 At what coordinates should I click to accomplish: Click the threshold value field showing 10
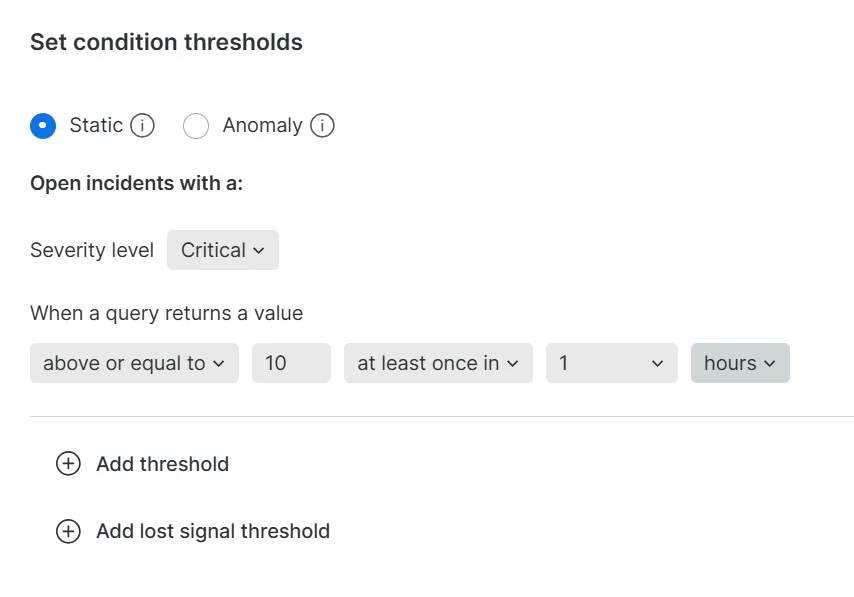(x=291, y=363)
